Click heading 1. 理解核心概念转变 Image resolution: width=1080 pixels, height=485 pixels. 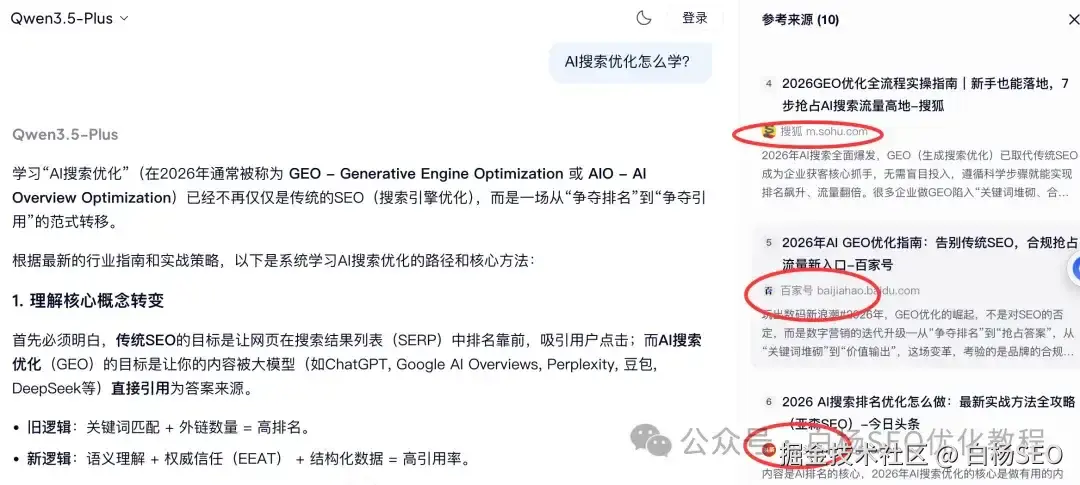(x=88, y=300)
